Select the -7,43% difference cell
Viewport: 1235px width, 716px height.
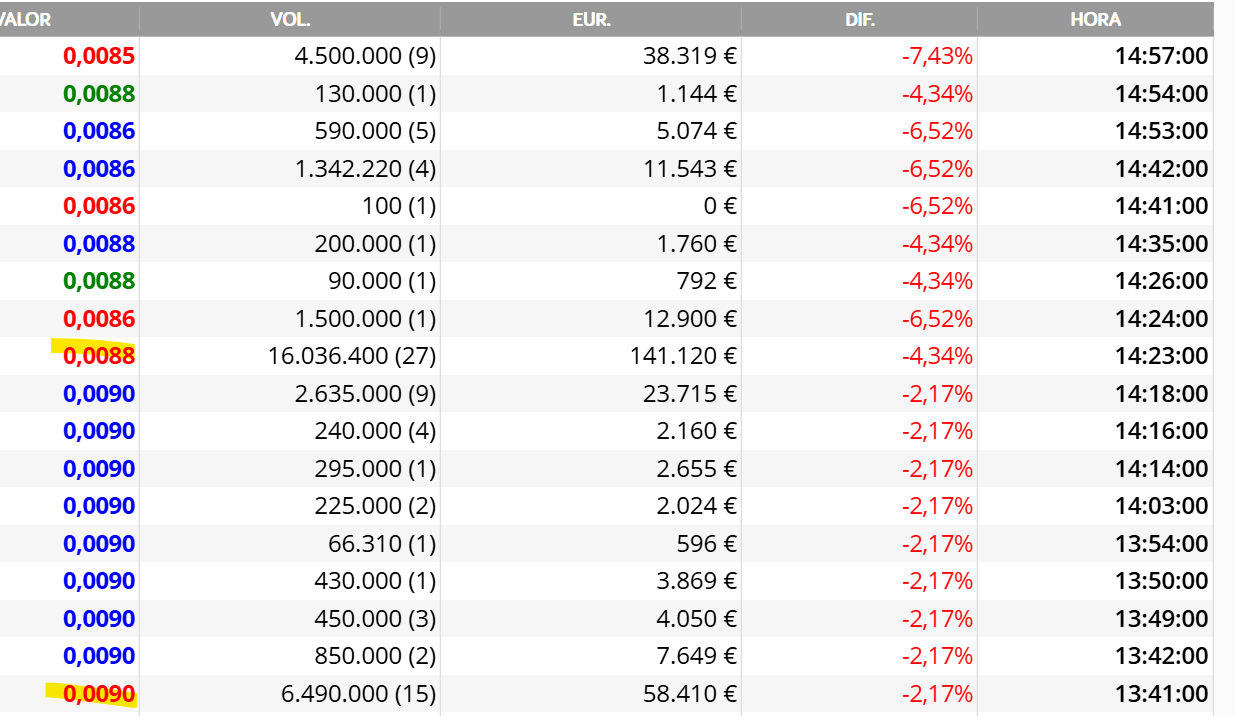click(937, 56)
